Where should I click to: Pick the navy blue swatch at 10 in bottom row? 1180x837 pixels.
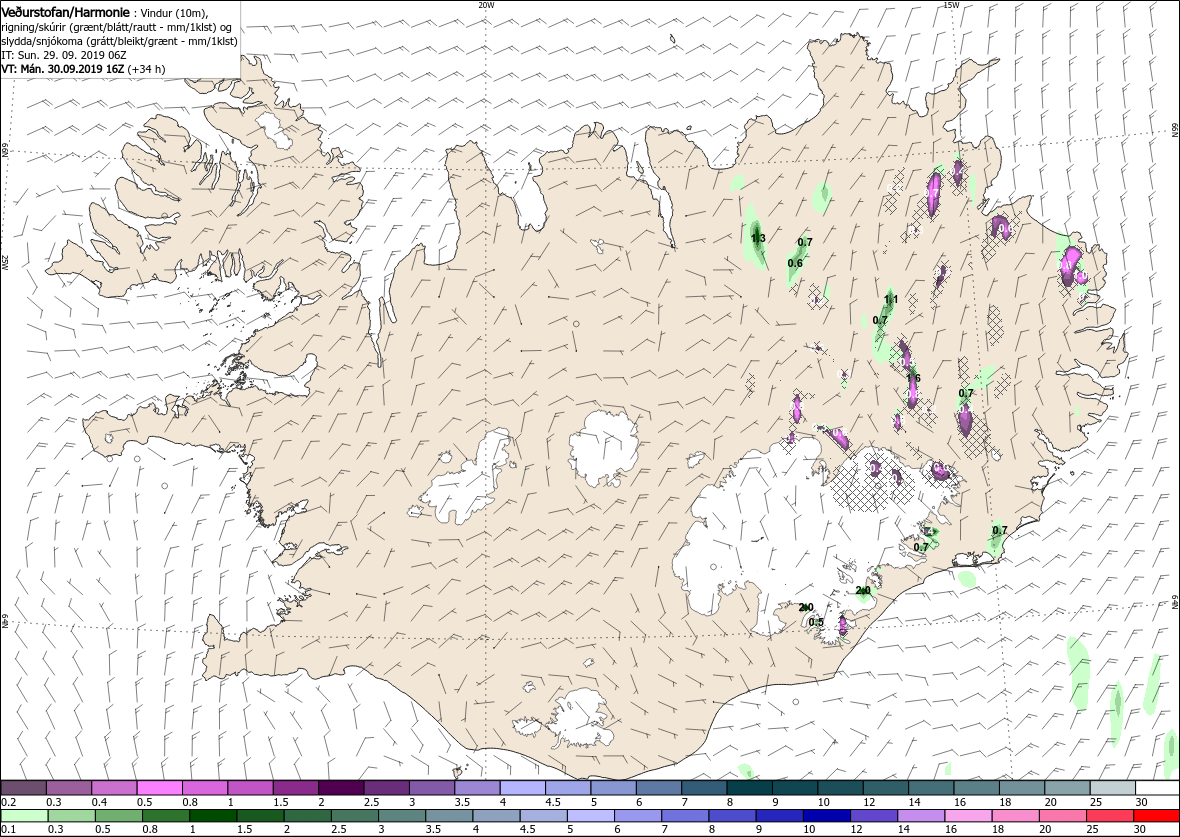827,816
